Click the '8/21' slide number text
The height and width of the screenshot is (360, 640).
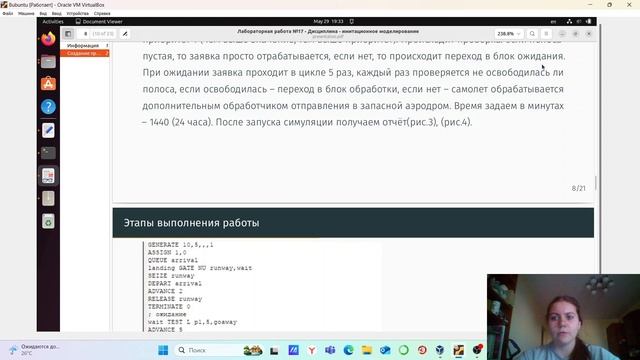point(578,188)
